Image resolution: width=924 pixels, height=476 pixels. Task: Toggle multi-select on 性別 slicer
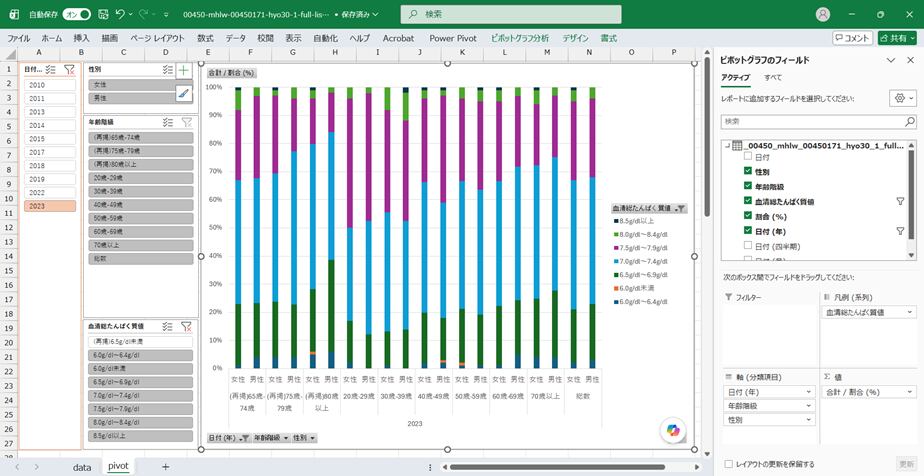coord(168,70)
